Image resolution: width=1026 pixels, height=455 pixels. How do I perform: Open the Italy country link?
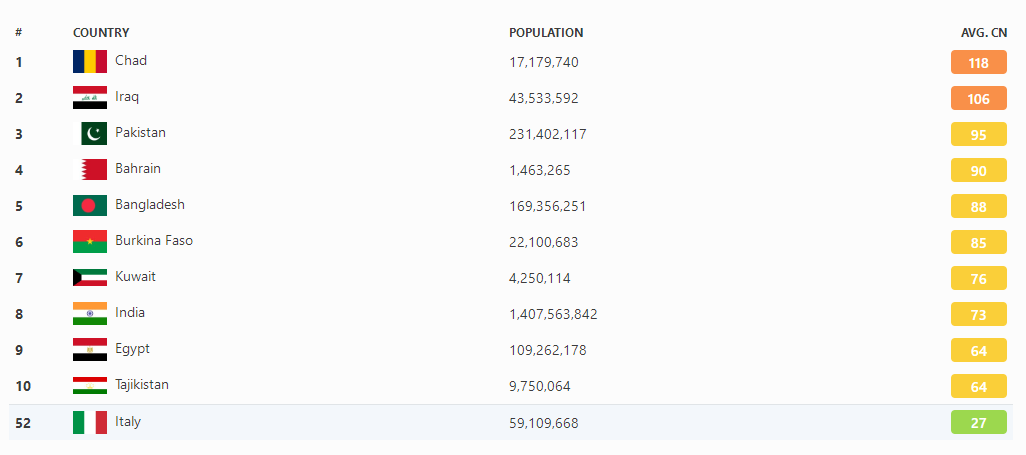coord(128,422)
